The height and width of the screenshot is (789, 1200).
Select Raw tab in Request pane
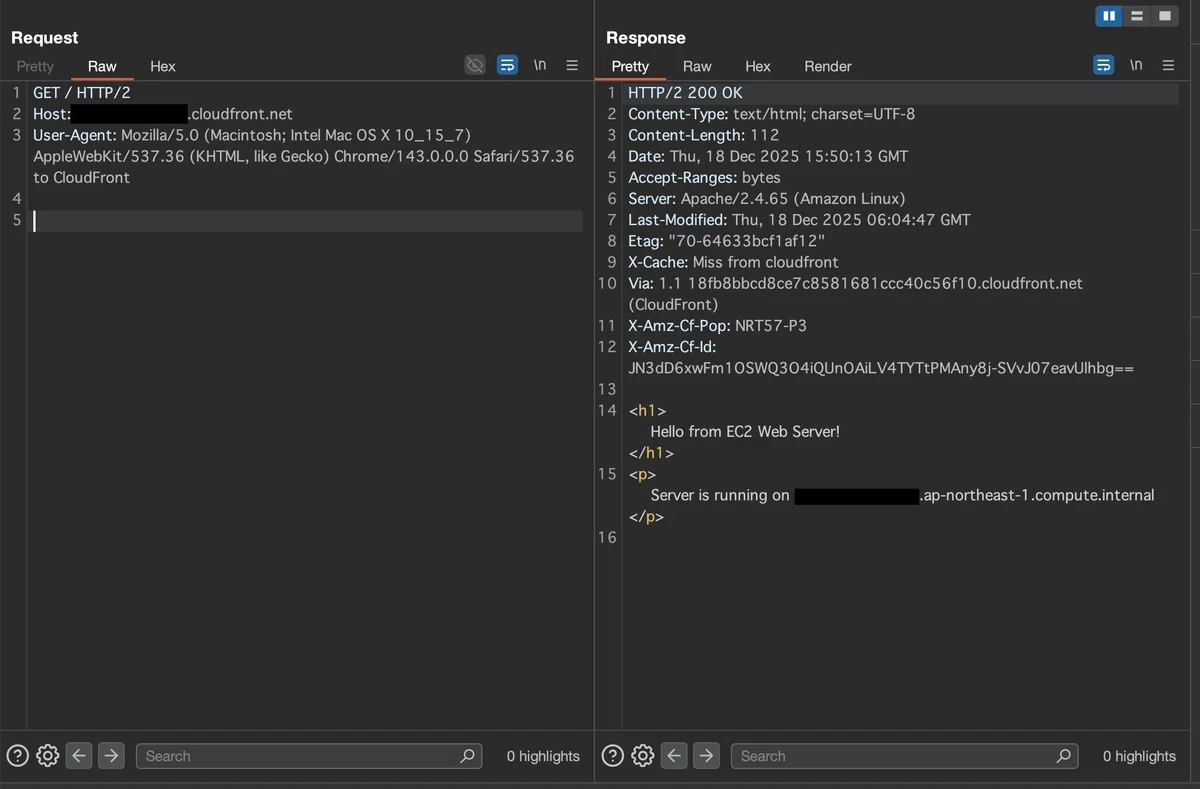tap(102, 66)
